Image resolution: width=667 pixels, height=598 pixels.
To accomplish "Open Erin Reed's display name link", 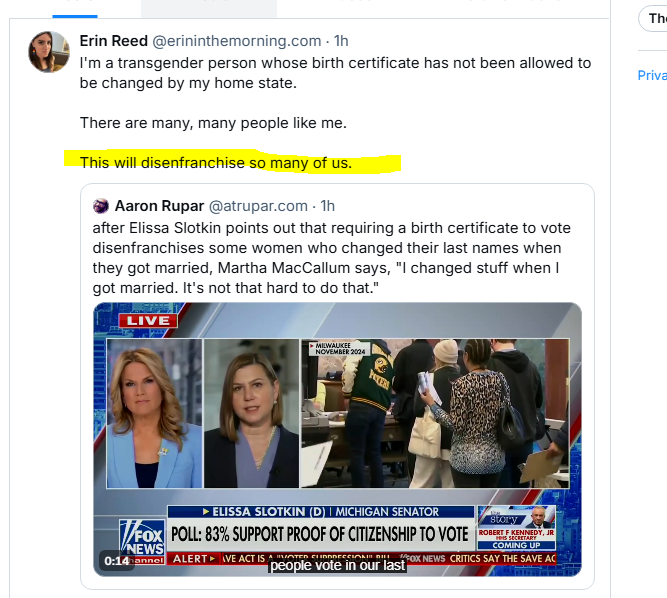I will coord(114,41).
